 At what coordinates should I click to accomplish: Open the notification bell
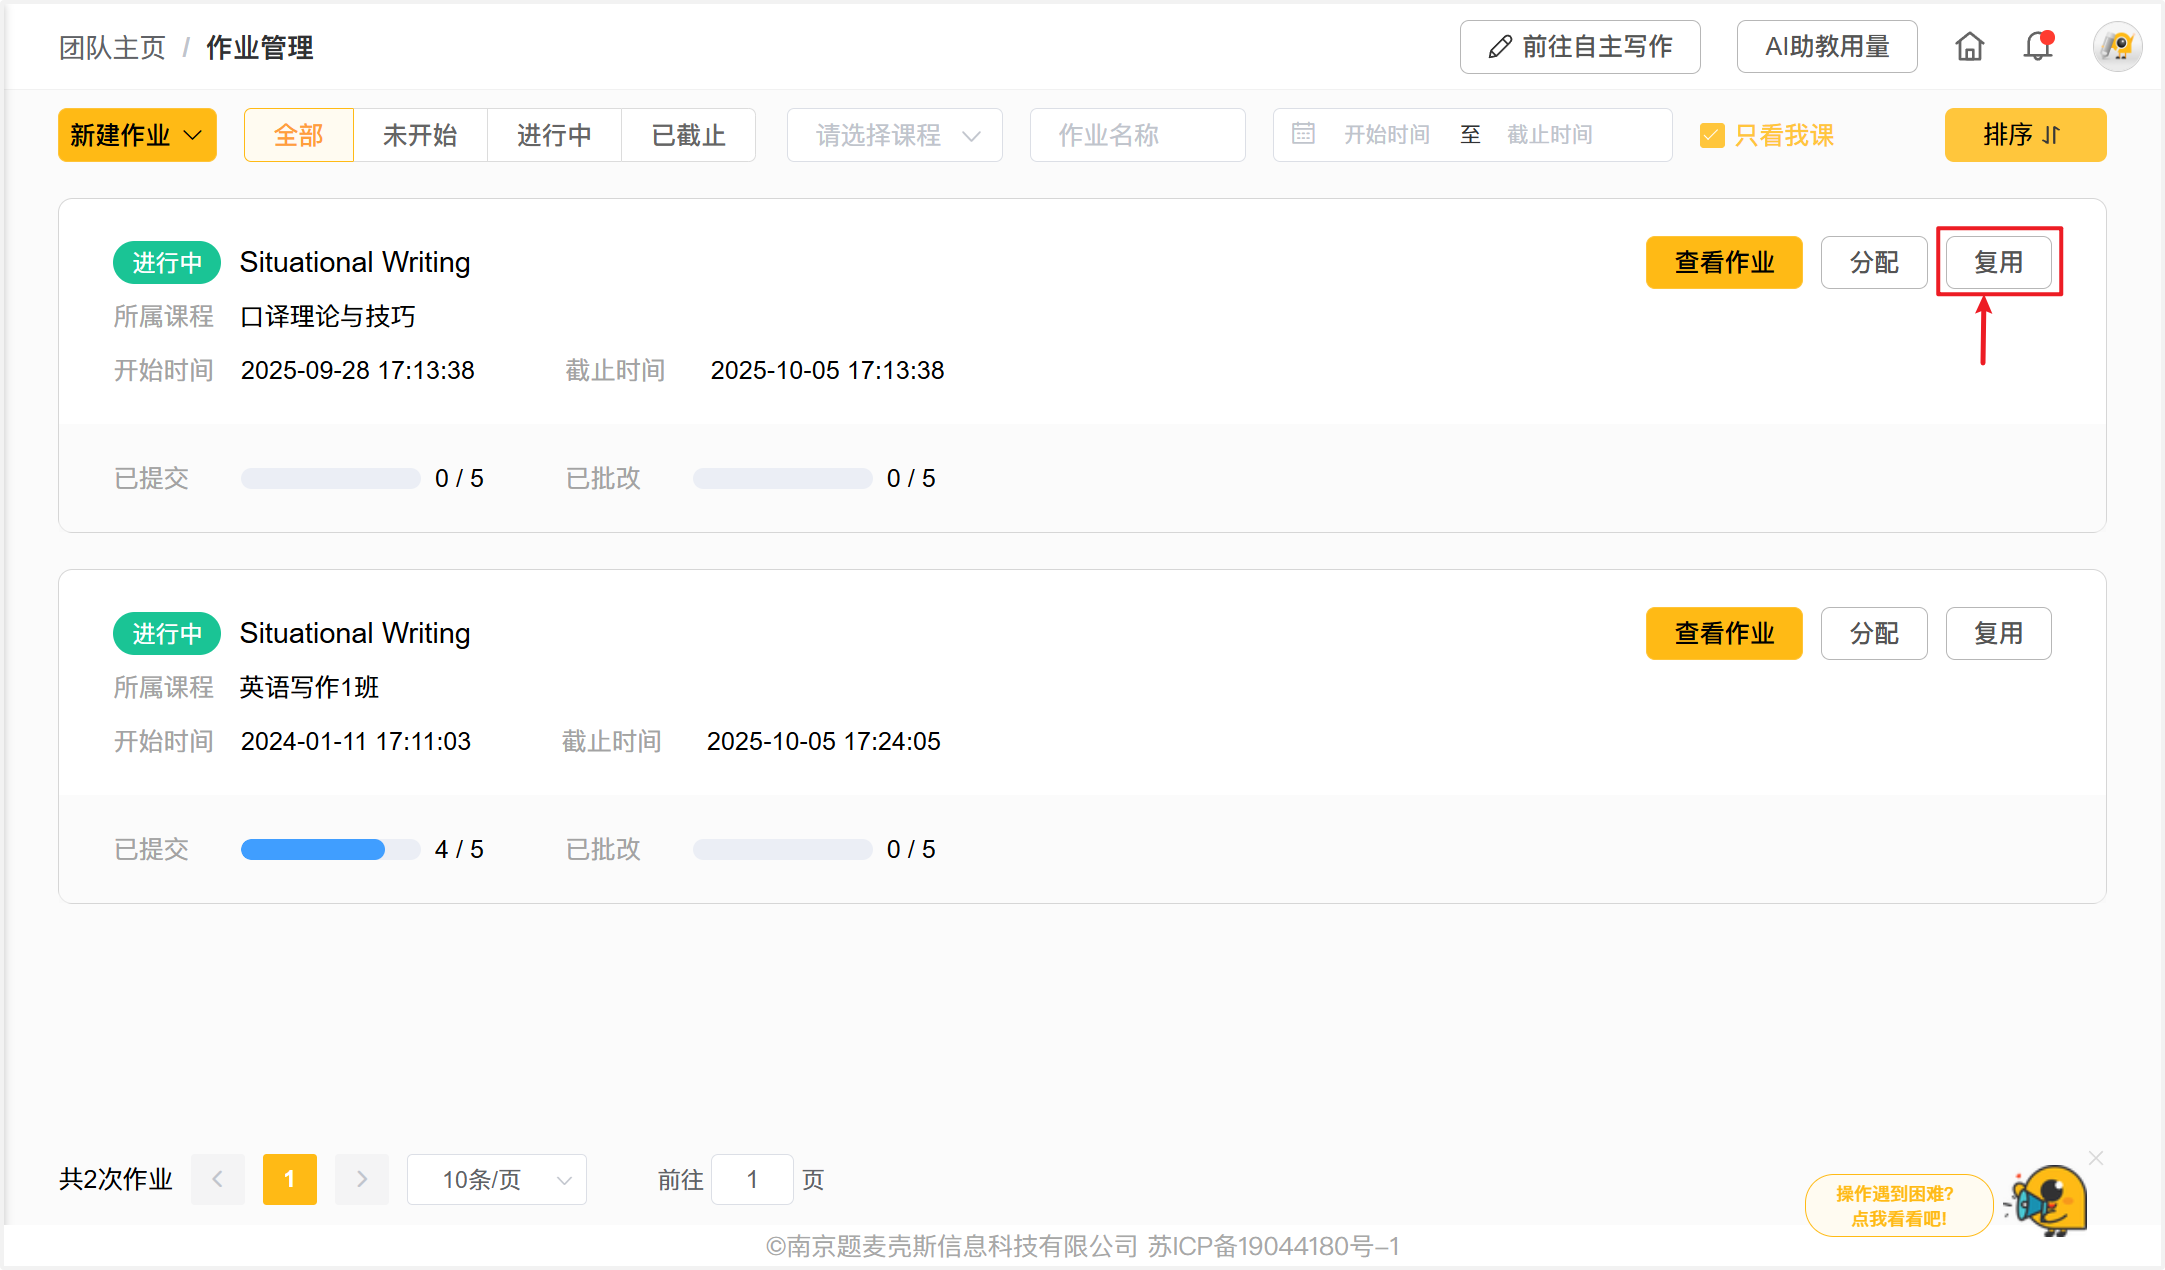pos(2037,47)
